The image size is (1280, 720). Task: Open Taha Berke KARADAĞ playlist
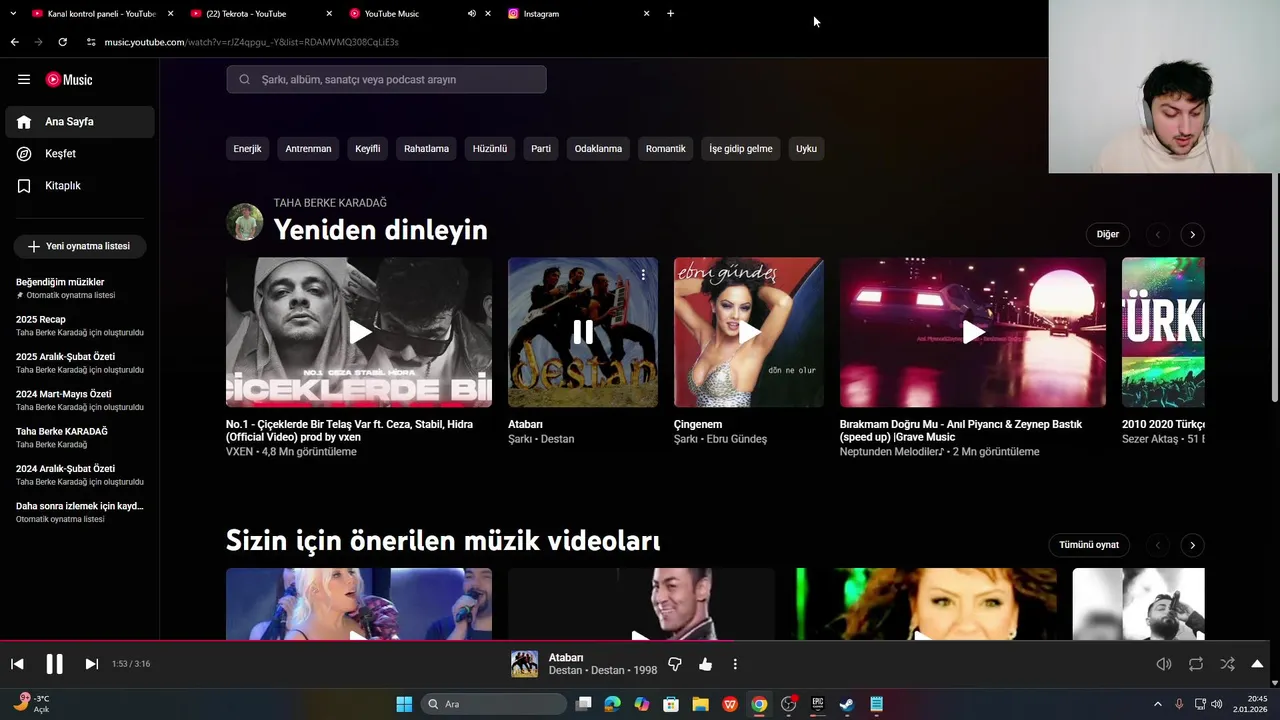(x=80, y=437)
